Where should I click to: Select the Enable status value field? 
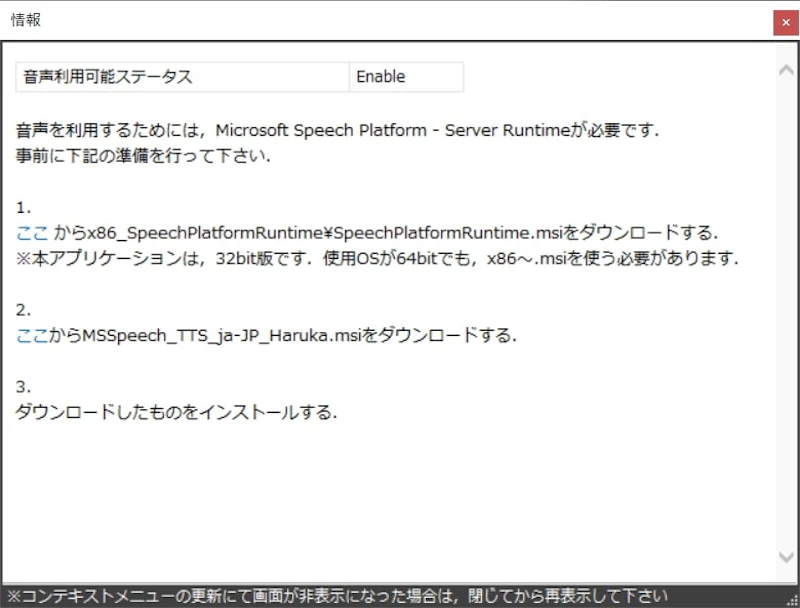(x=405, y=75)
